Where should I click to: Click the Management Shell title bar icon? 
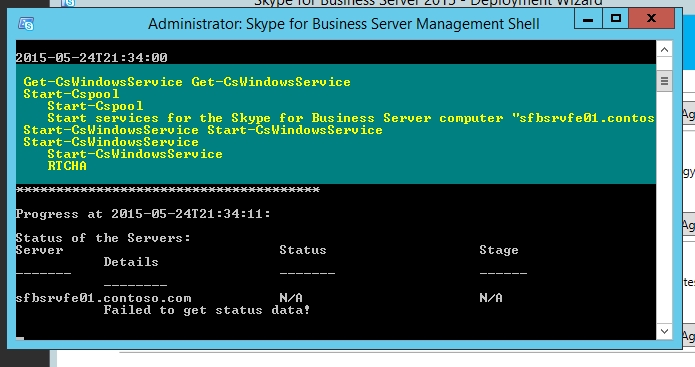[26, 23]
